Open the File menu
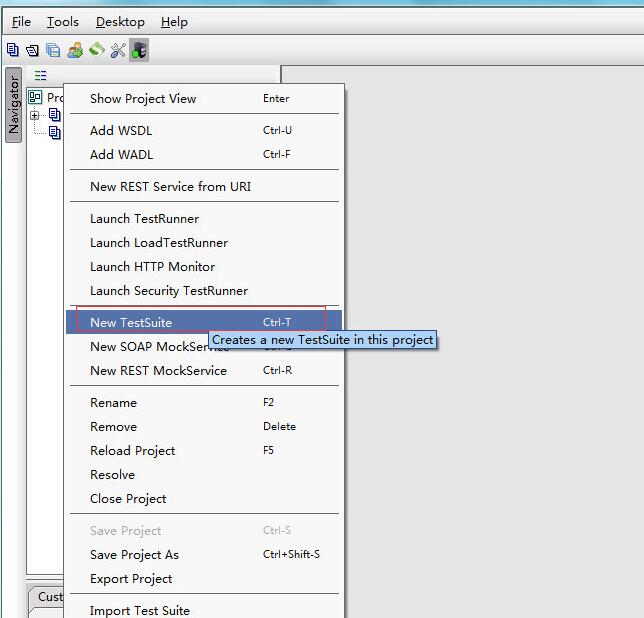 click(21, 22)
